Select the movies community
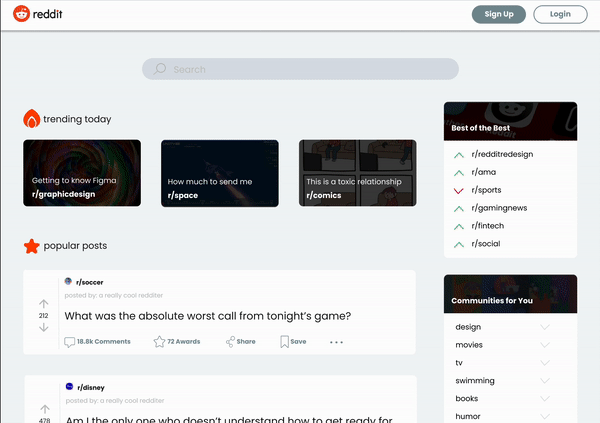Image resolution: width=600 pixels, height=423 pixels. pyautogui.click(x=469, y=345)
